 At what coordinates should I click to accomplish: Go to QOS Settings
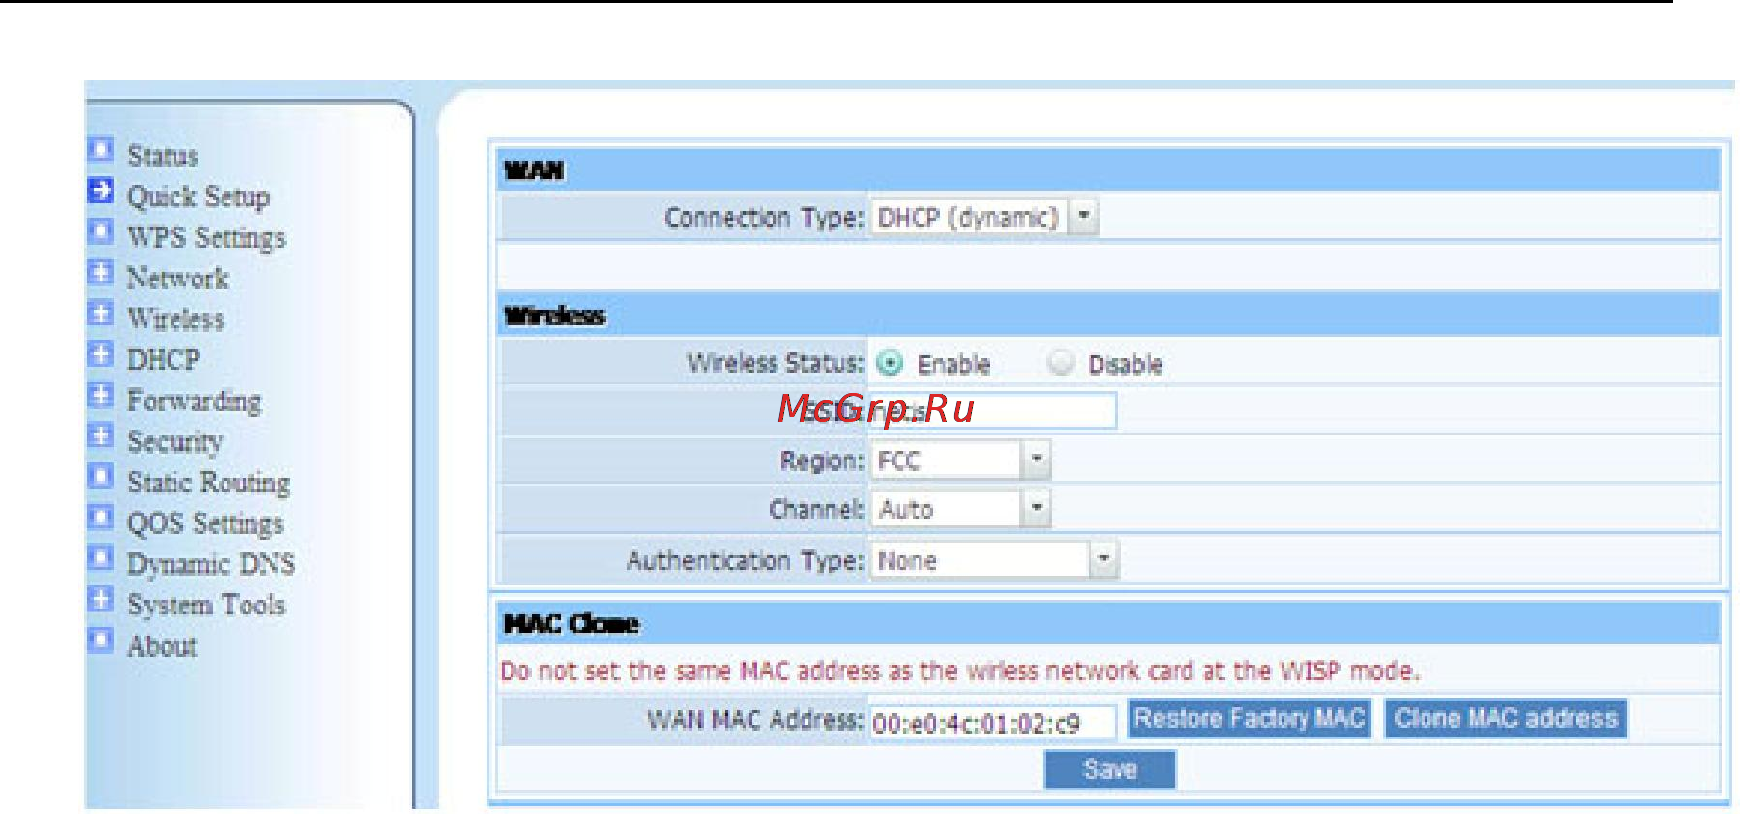pos(205,523)
